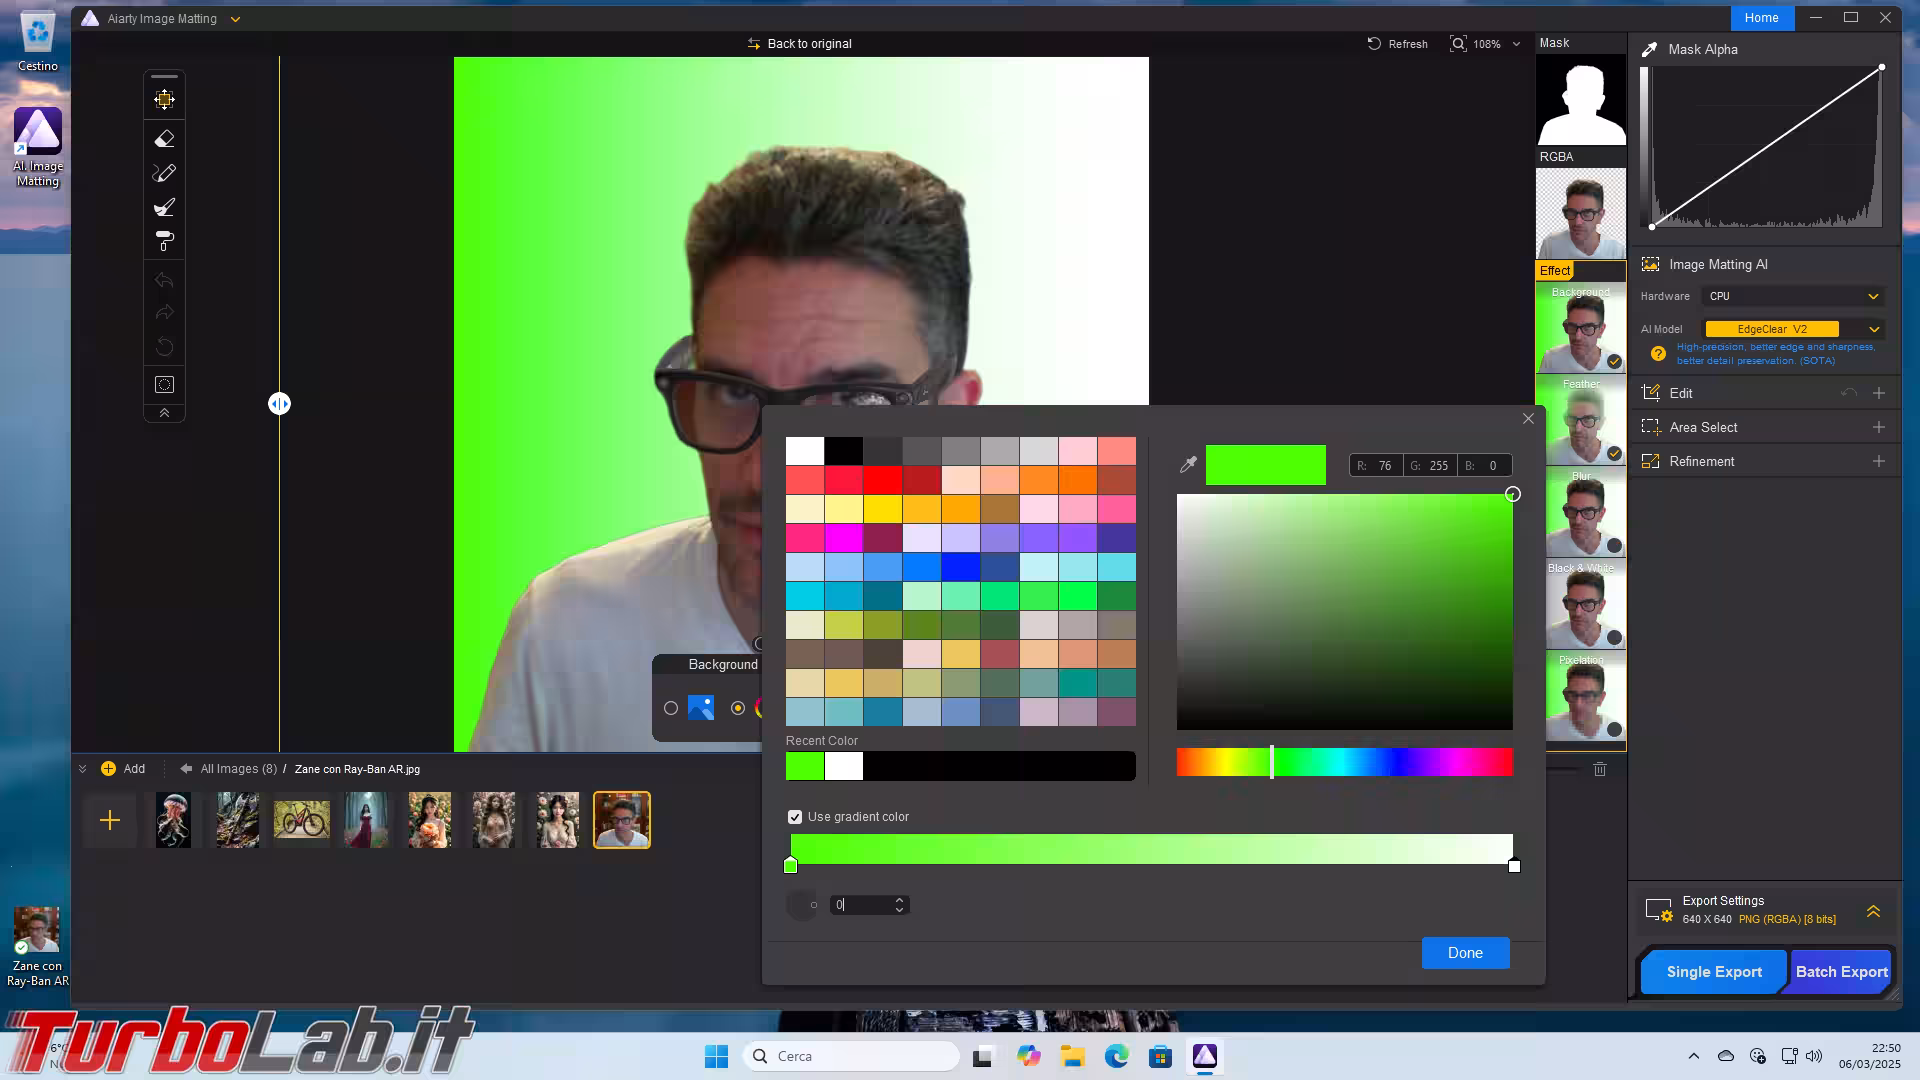Click the yellow Add image icon
Image resolution: width=1920 pixels, height=1080 pixels.
click(109, 769)
